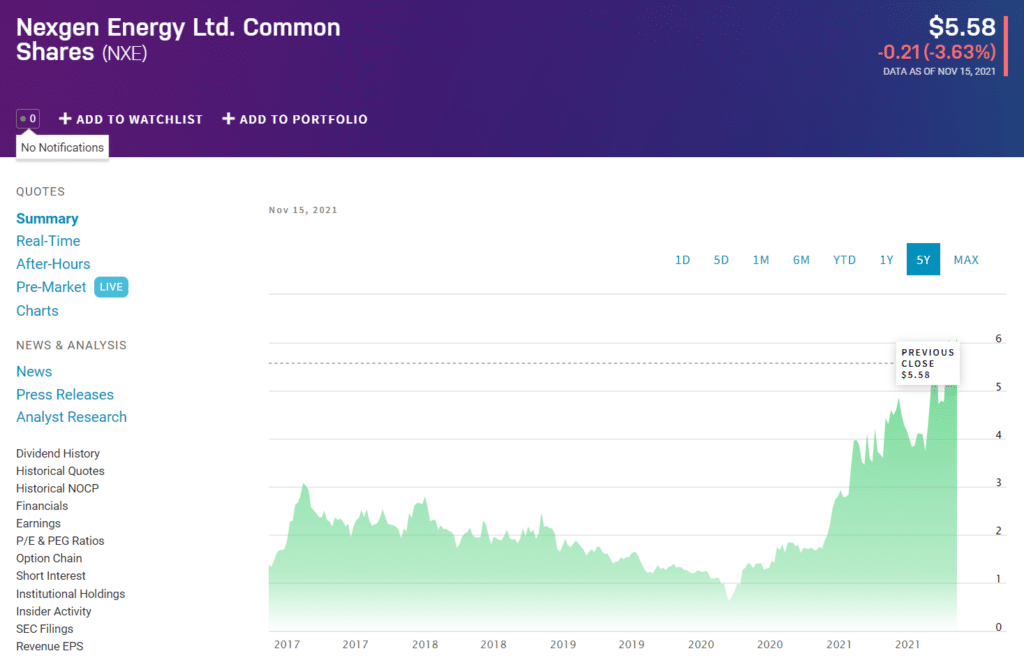Open Insider Activity
The image size is (1024, 665).
54,611
